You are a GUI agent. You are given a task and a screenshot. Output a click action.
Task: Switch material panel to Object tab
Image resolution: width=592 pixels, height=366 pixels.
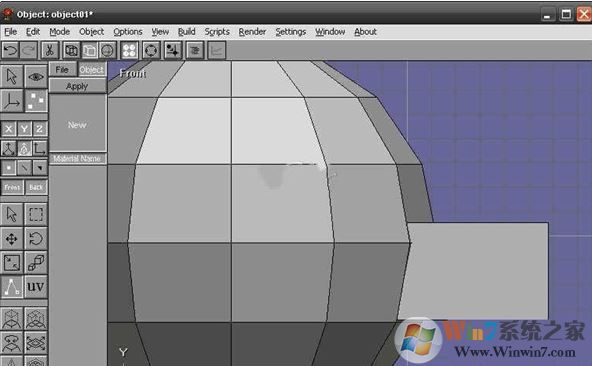(x=92, y=69)
